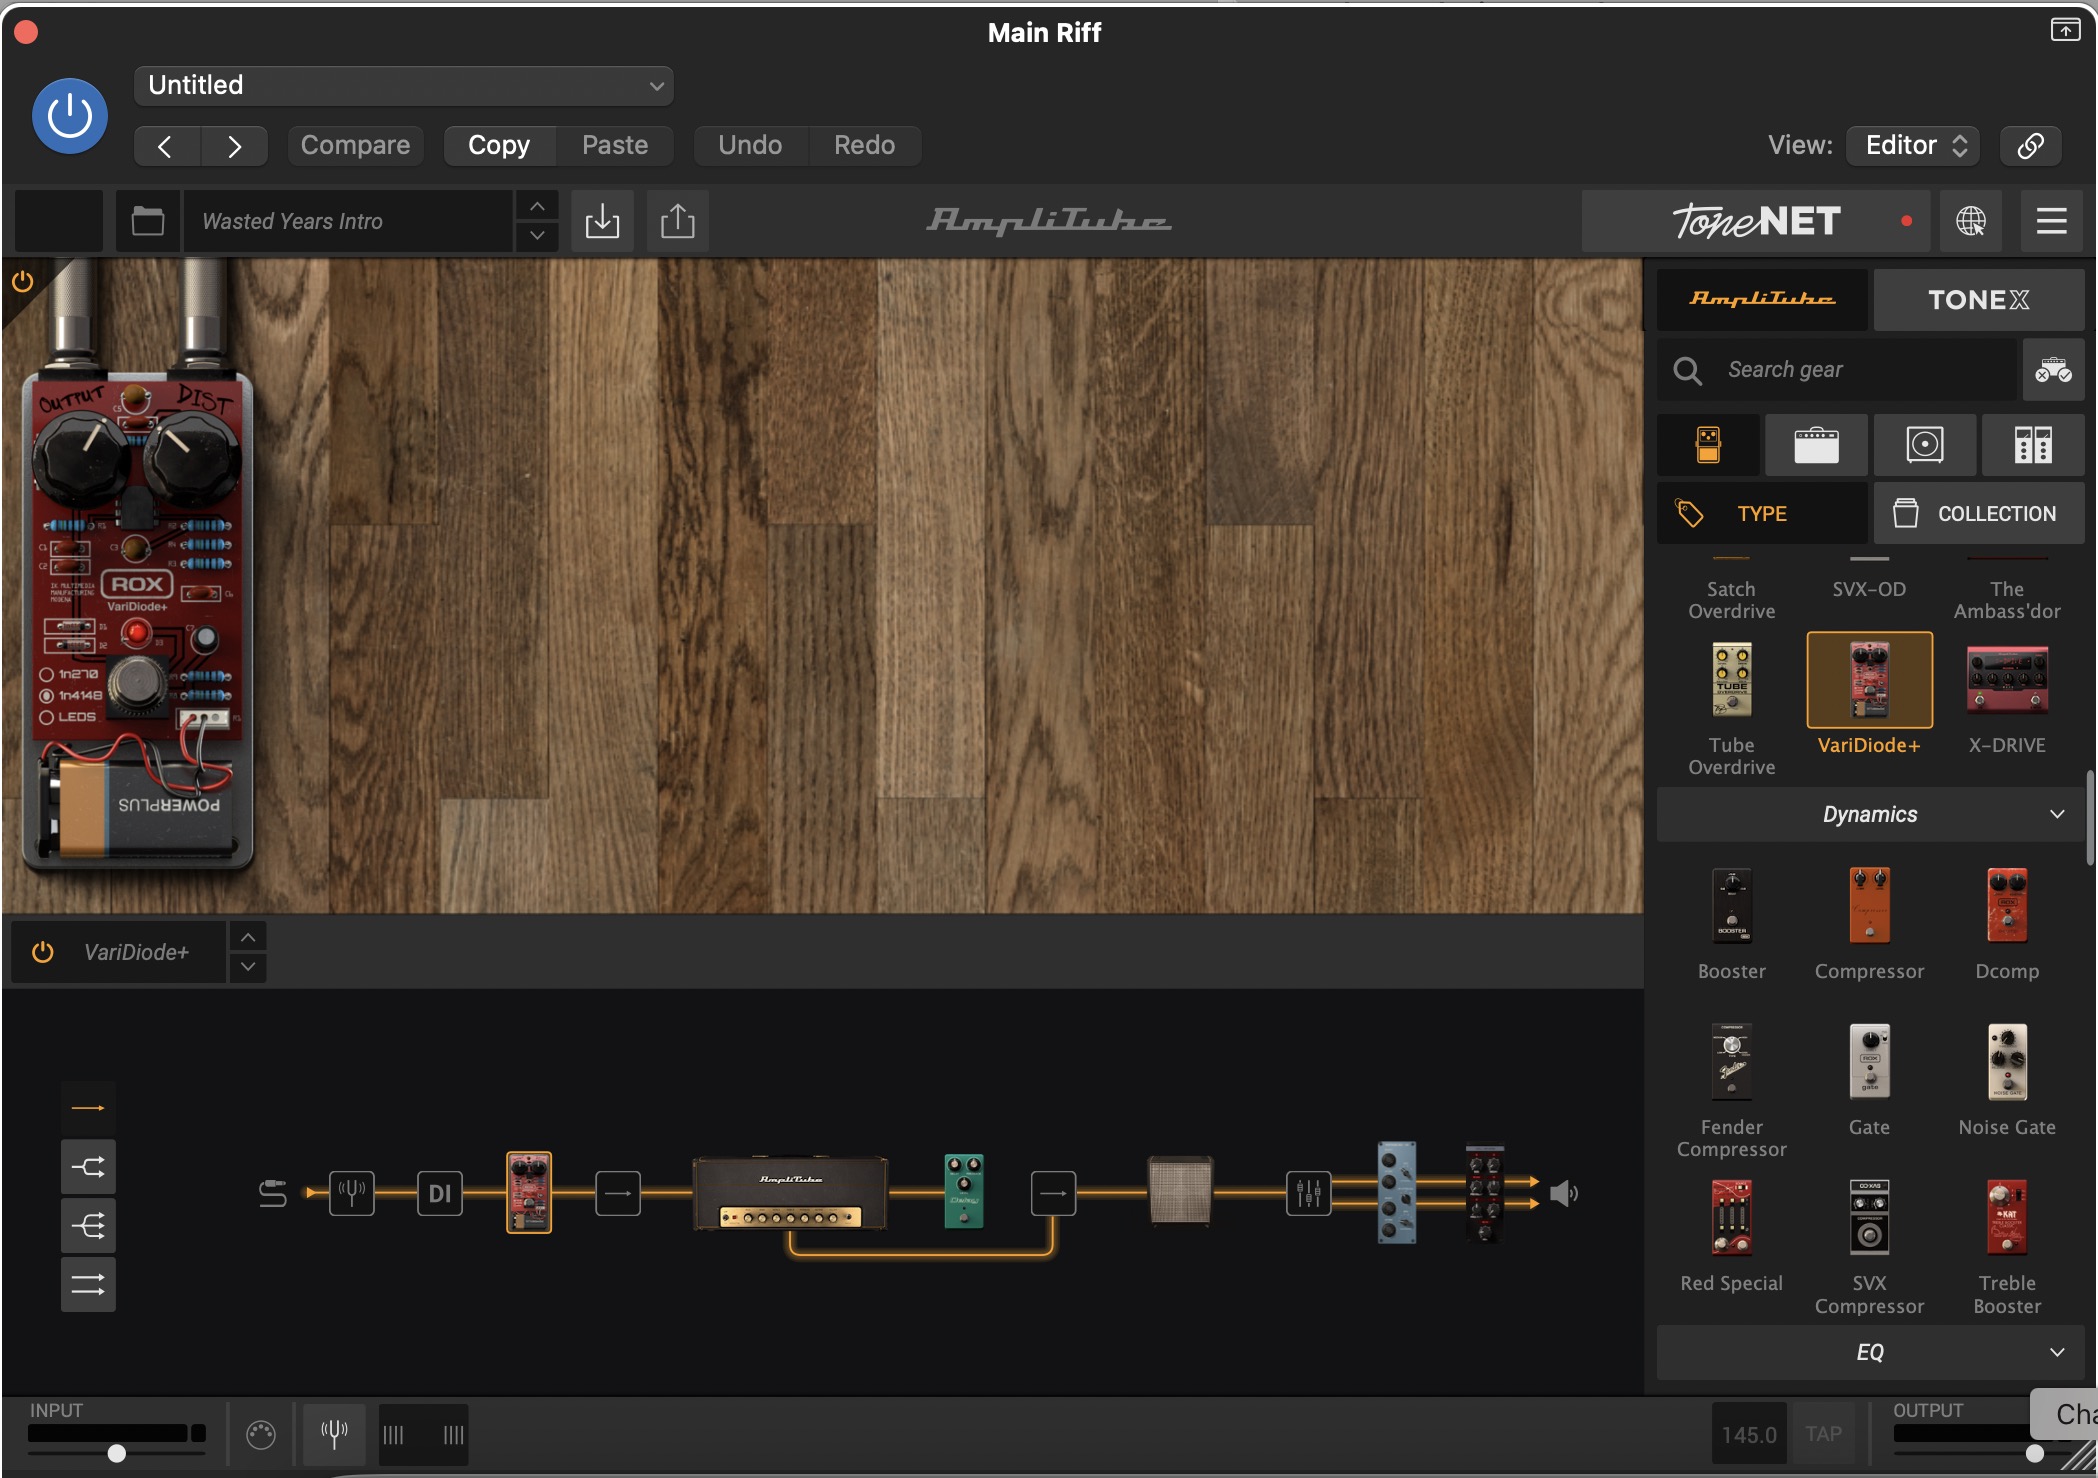Open the hamburger main menu
The image size is (2098, 1478).
(x=2051, y=221)
